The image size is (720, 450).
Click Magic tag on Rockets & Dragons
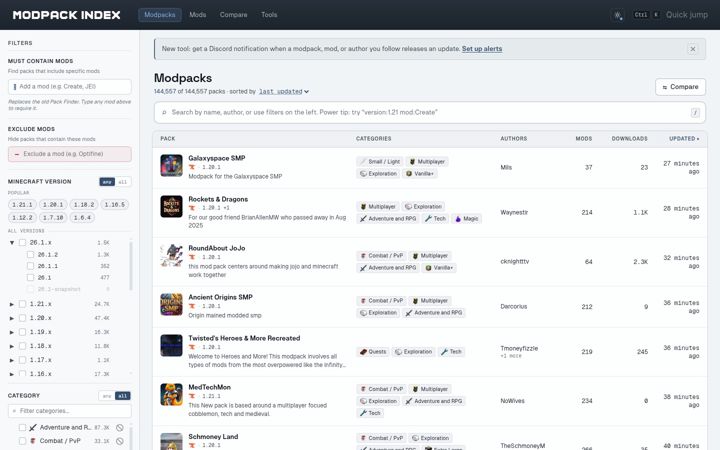coord(467,219)
